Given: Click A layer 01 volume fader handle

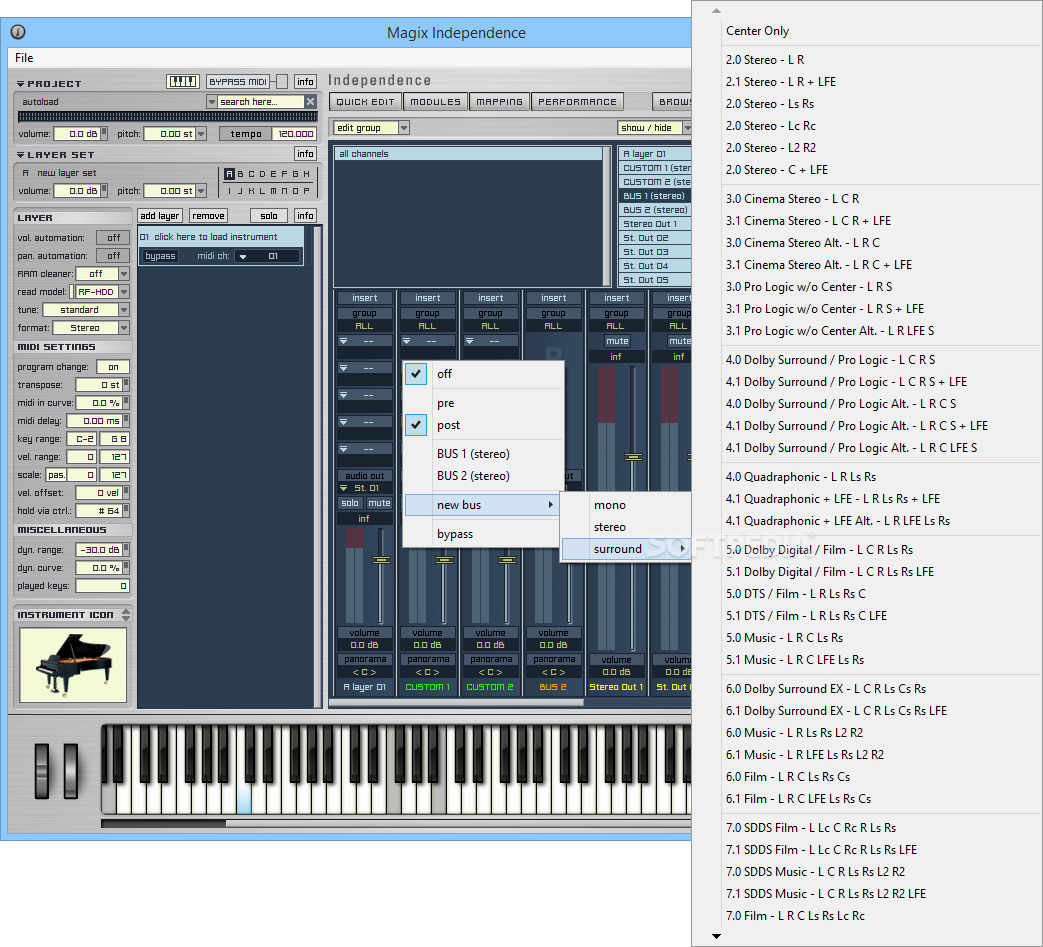Looking at the screenshot, I should pyautogui.click(x=380, y=560).
